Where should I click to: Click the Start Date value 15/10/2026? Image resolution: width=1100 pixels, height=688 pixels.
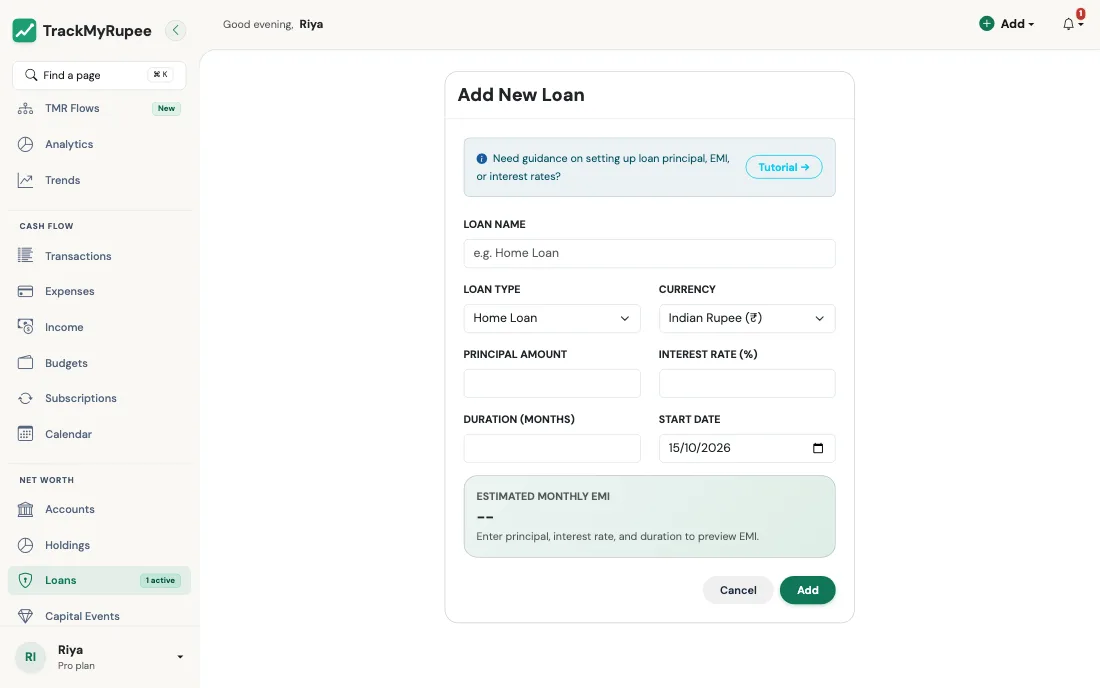699,448
